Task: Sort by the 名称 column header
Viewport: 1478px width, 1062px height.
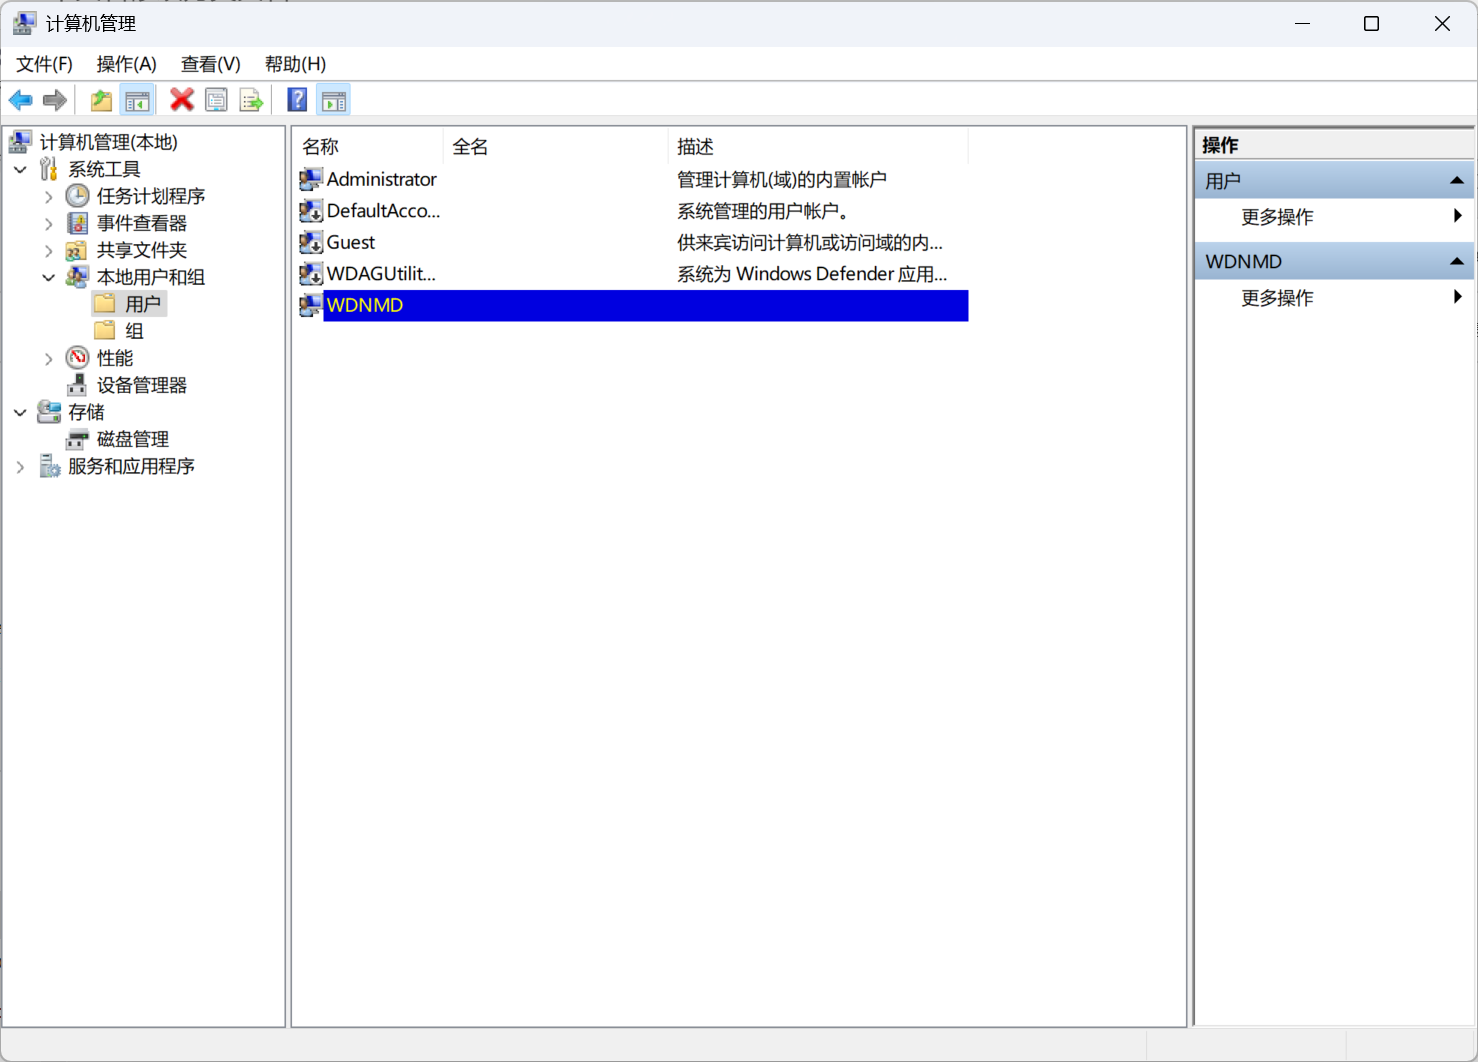Action: click(x=369, y=147)
